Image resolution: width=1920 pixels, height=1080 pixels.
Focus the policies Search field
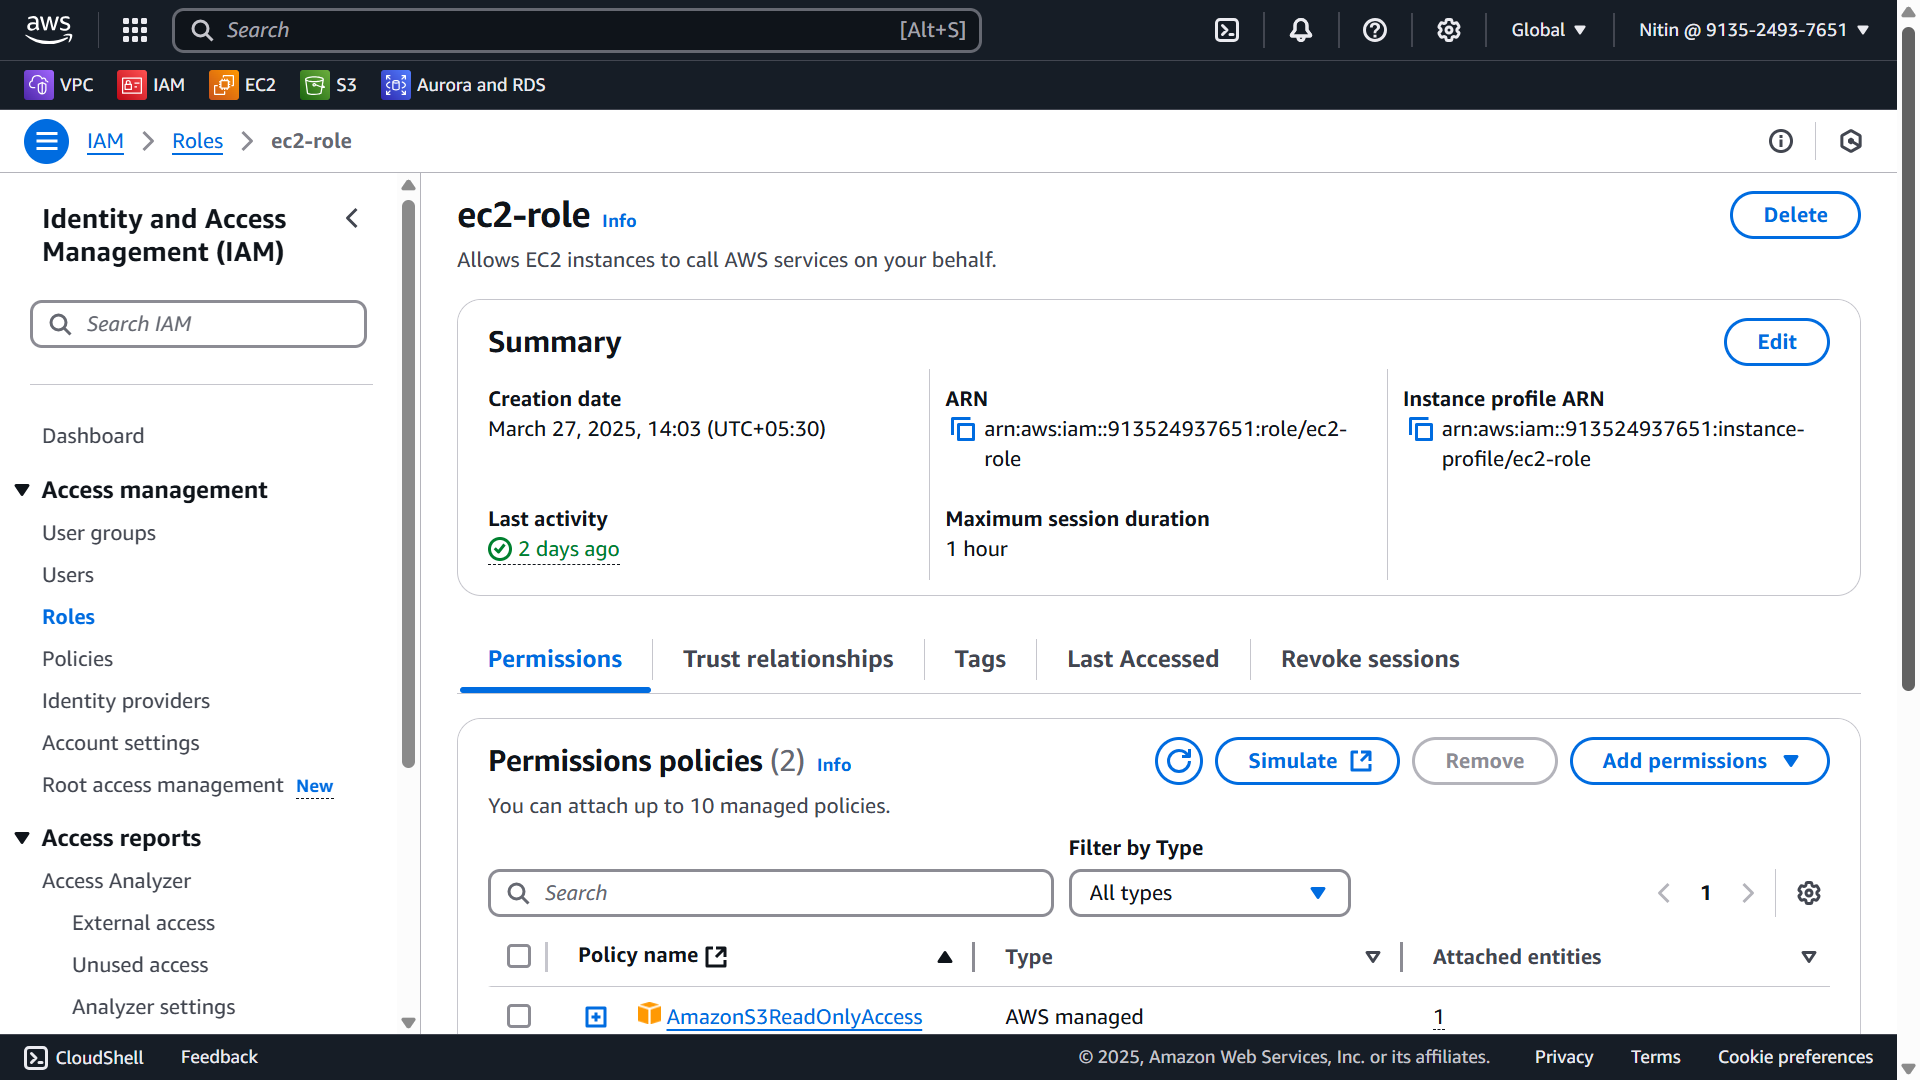coord(770,893)
